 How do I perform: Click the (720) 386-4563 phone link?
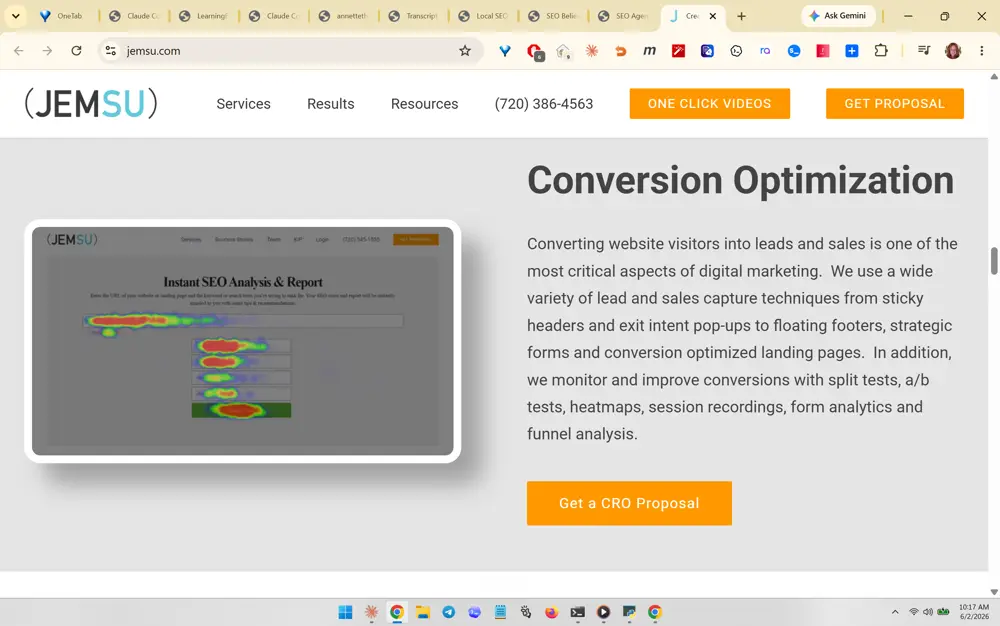point(543,104)
